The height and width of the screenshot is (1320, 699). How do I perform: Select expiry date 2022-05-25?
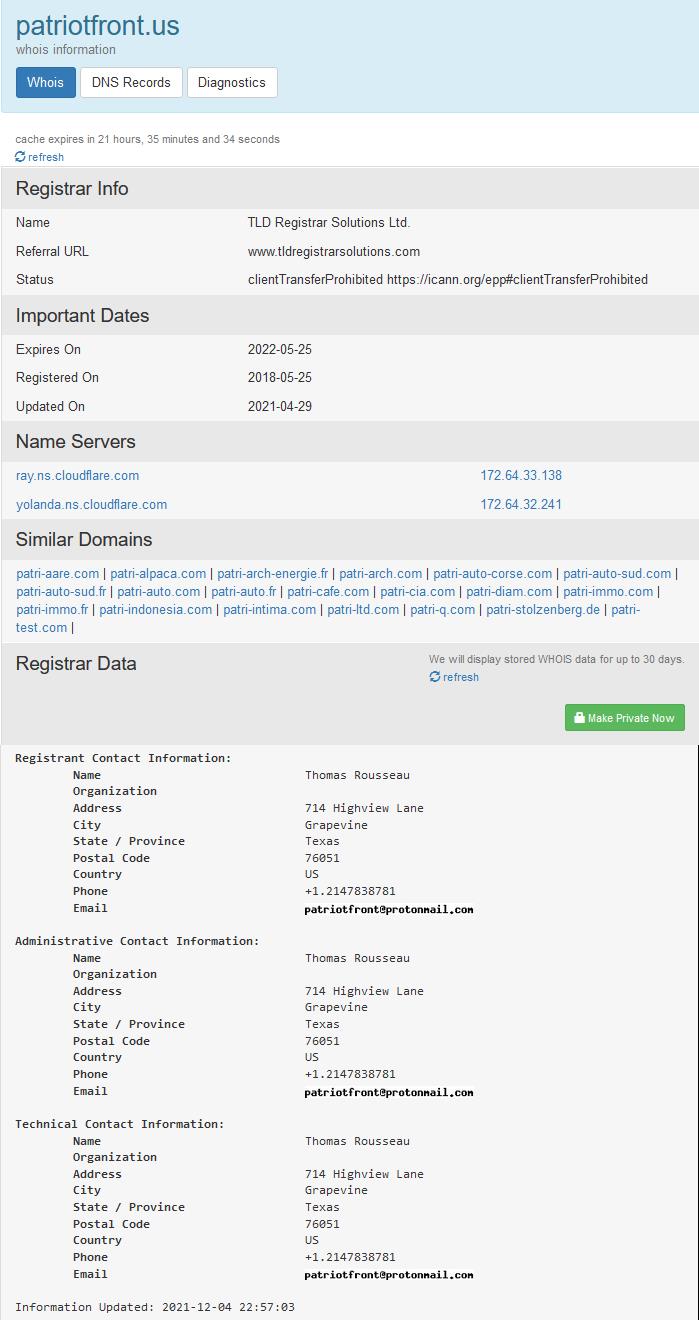coord(280,350)
